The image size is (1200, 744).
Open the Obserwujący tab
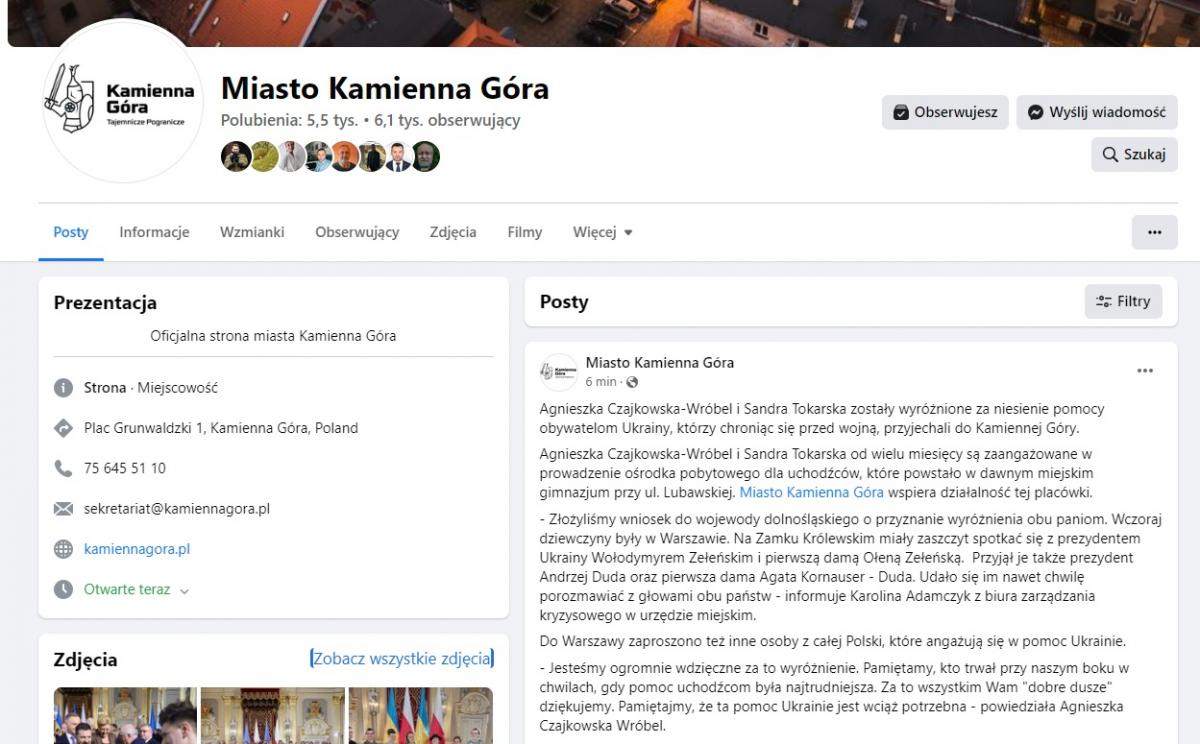tap(357, 232)
